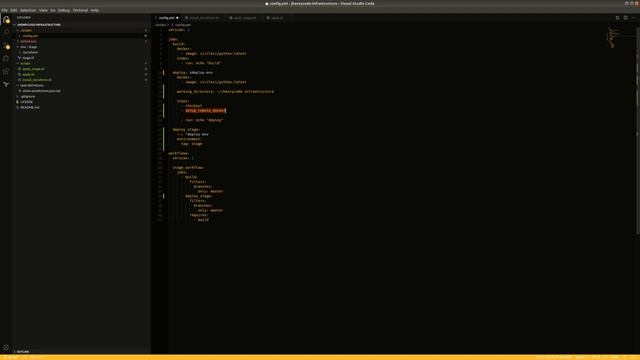Click the Open Changes icon in editor toolbar
Screen dimensions: 640x360
[617, 18]
